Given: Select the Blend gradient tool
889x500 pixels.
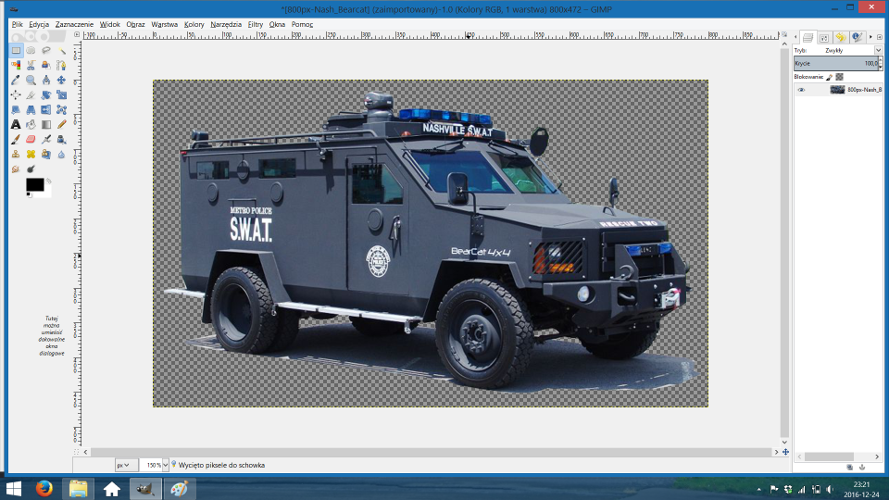Looking at the screenshot, I should [46, 124].
